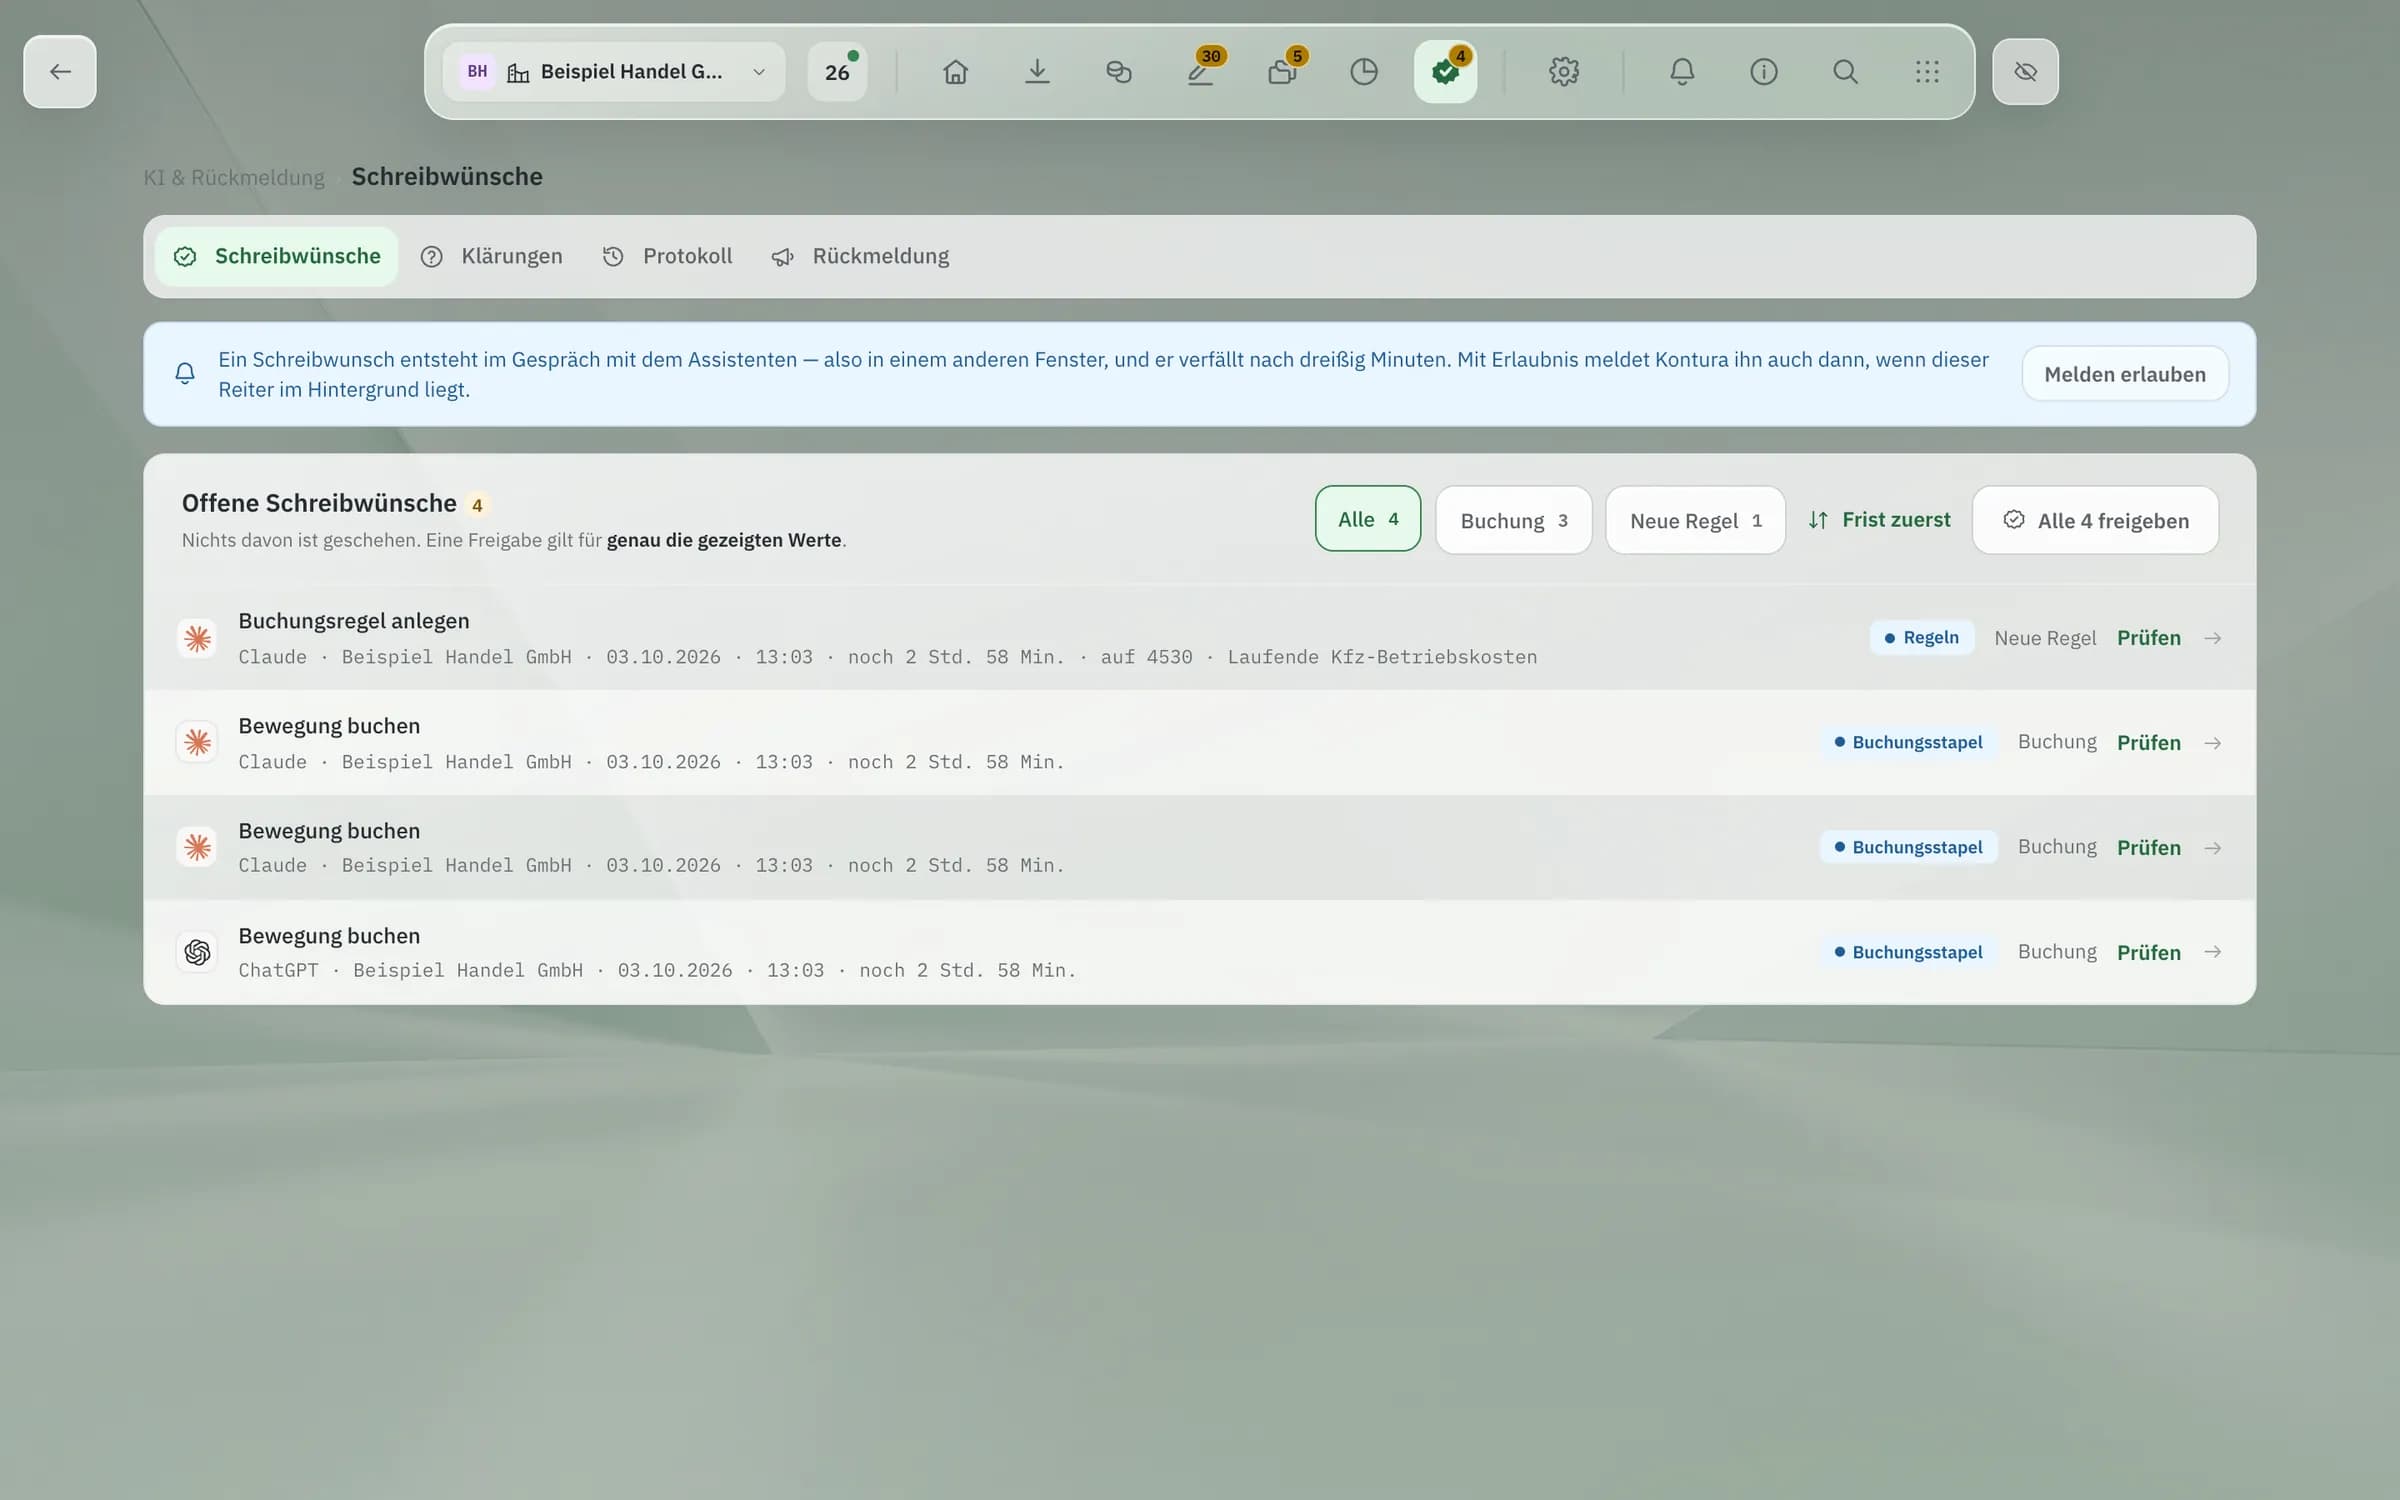This screenshot has width=2400, height=1500.
Task: Open the pen icon with badge 30
Action: click(1200, 72)
